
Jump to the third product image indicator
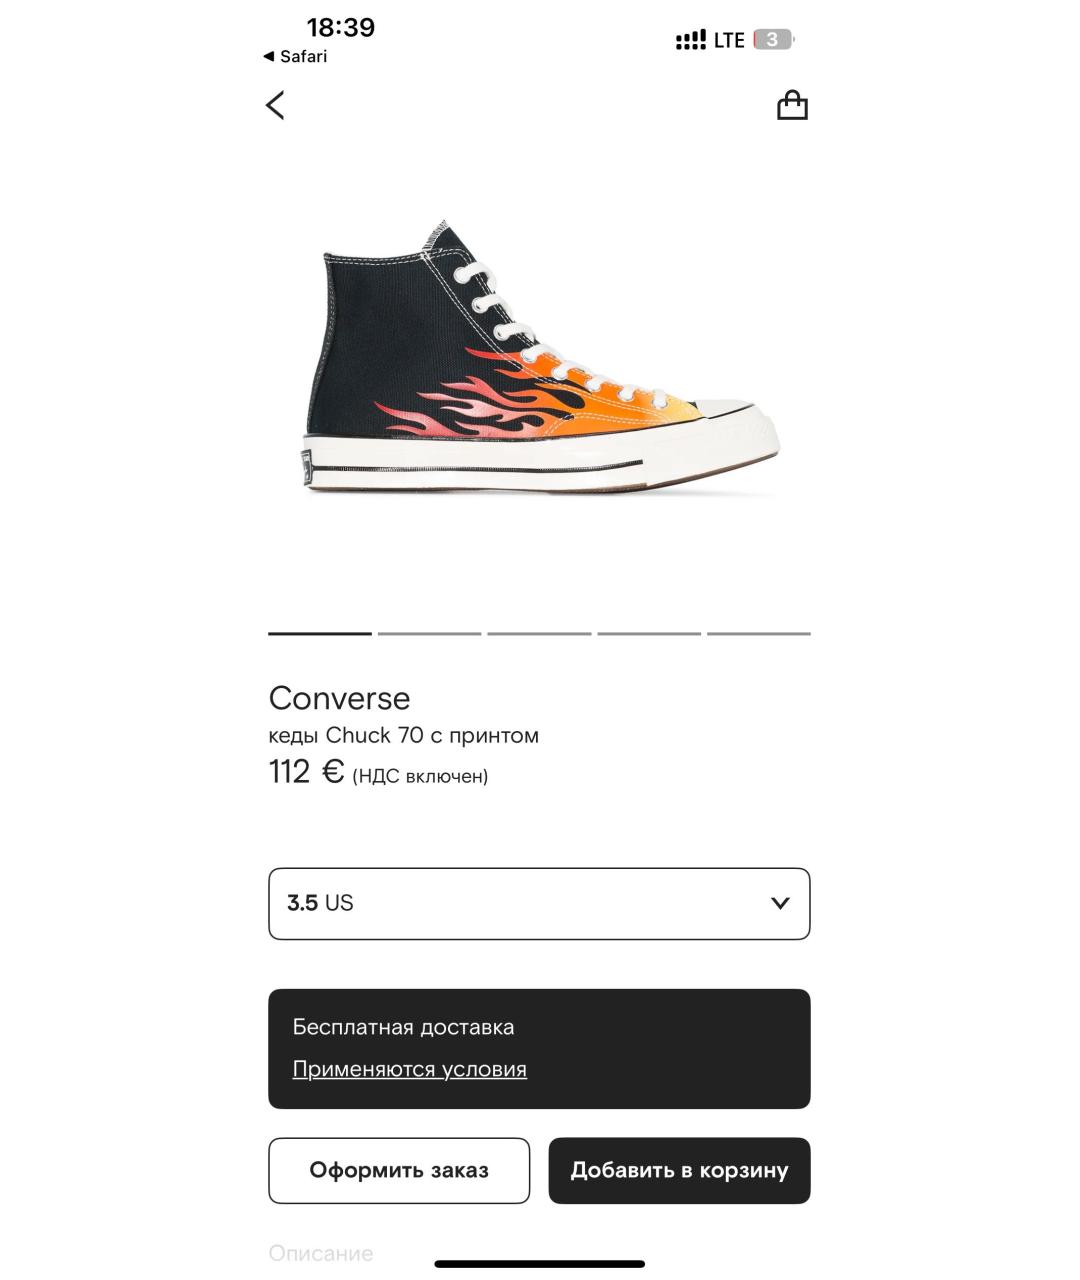539,633
